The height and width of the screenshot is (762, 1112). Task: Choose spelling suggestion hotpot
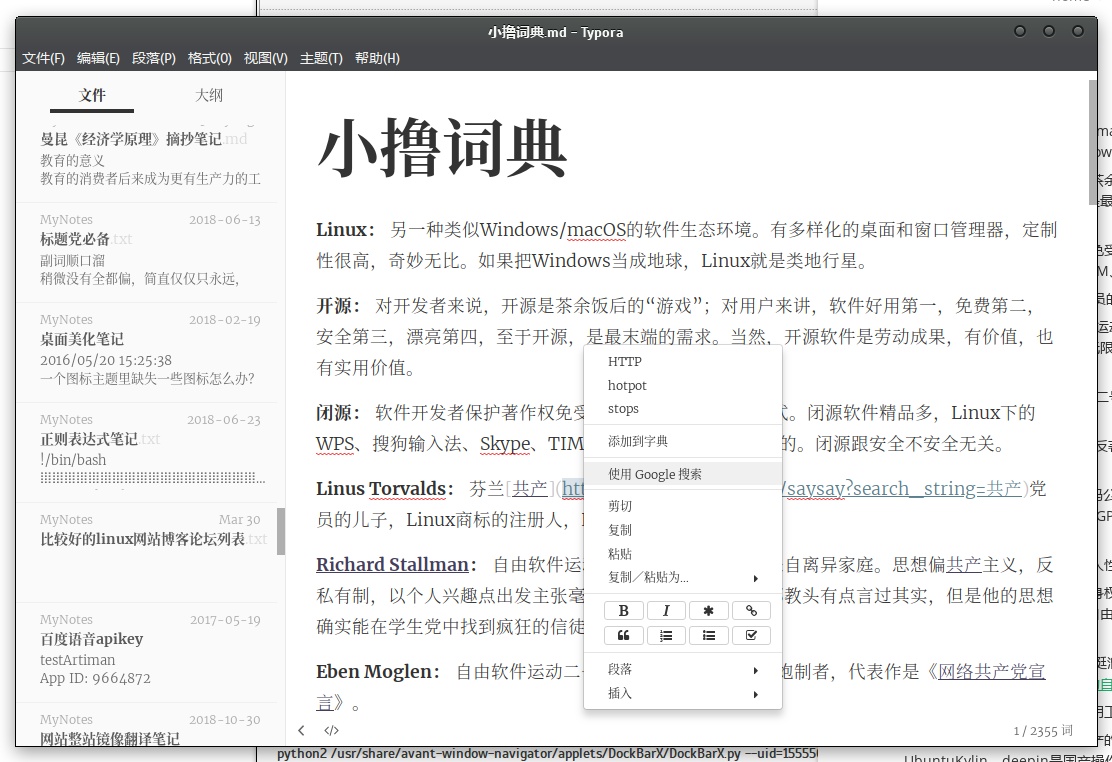682,385
